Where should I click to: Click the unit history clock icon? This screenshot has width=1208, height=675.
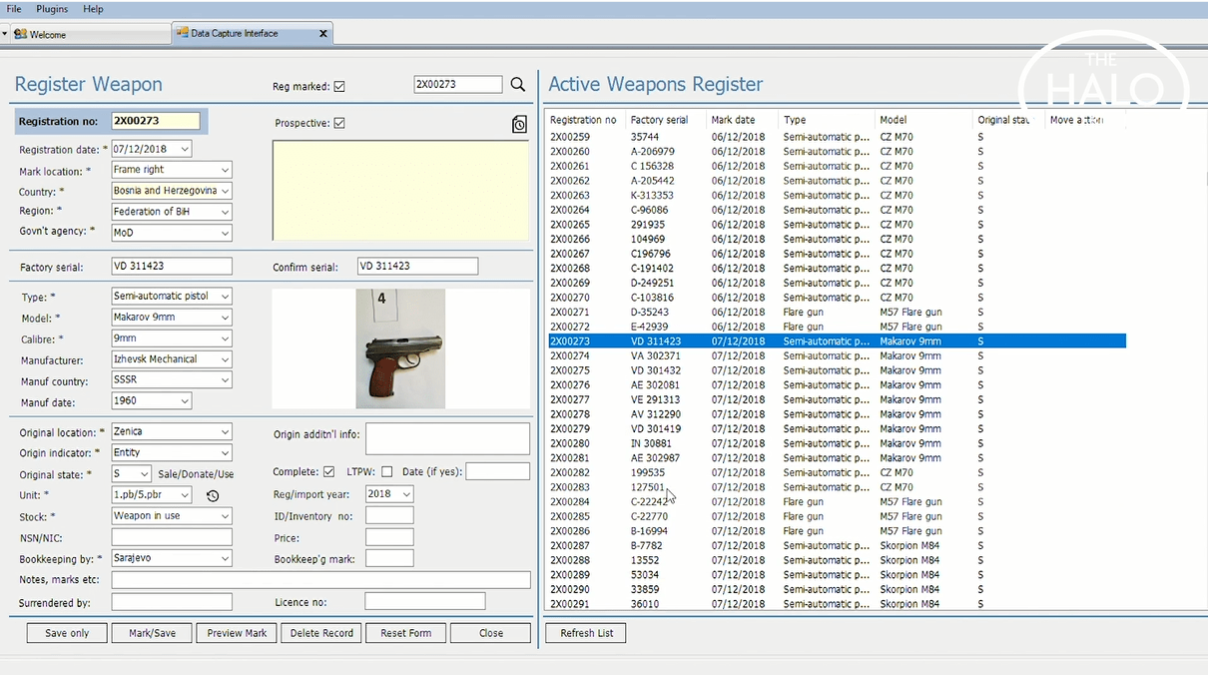pos(212,496)
